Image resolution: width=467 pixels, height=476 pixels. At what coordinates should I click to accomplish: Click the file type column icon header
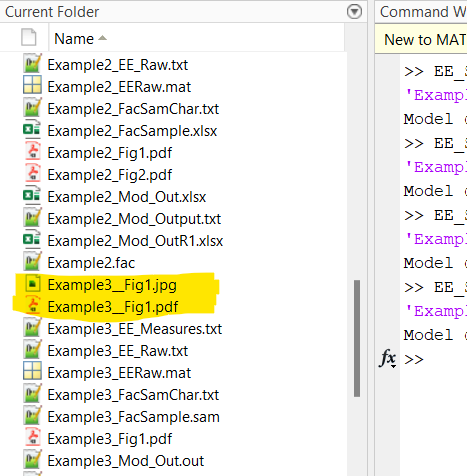click(x=29, y=37)
